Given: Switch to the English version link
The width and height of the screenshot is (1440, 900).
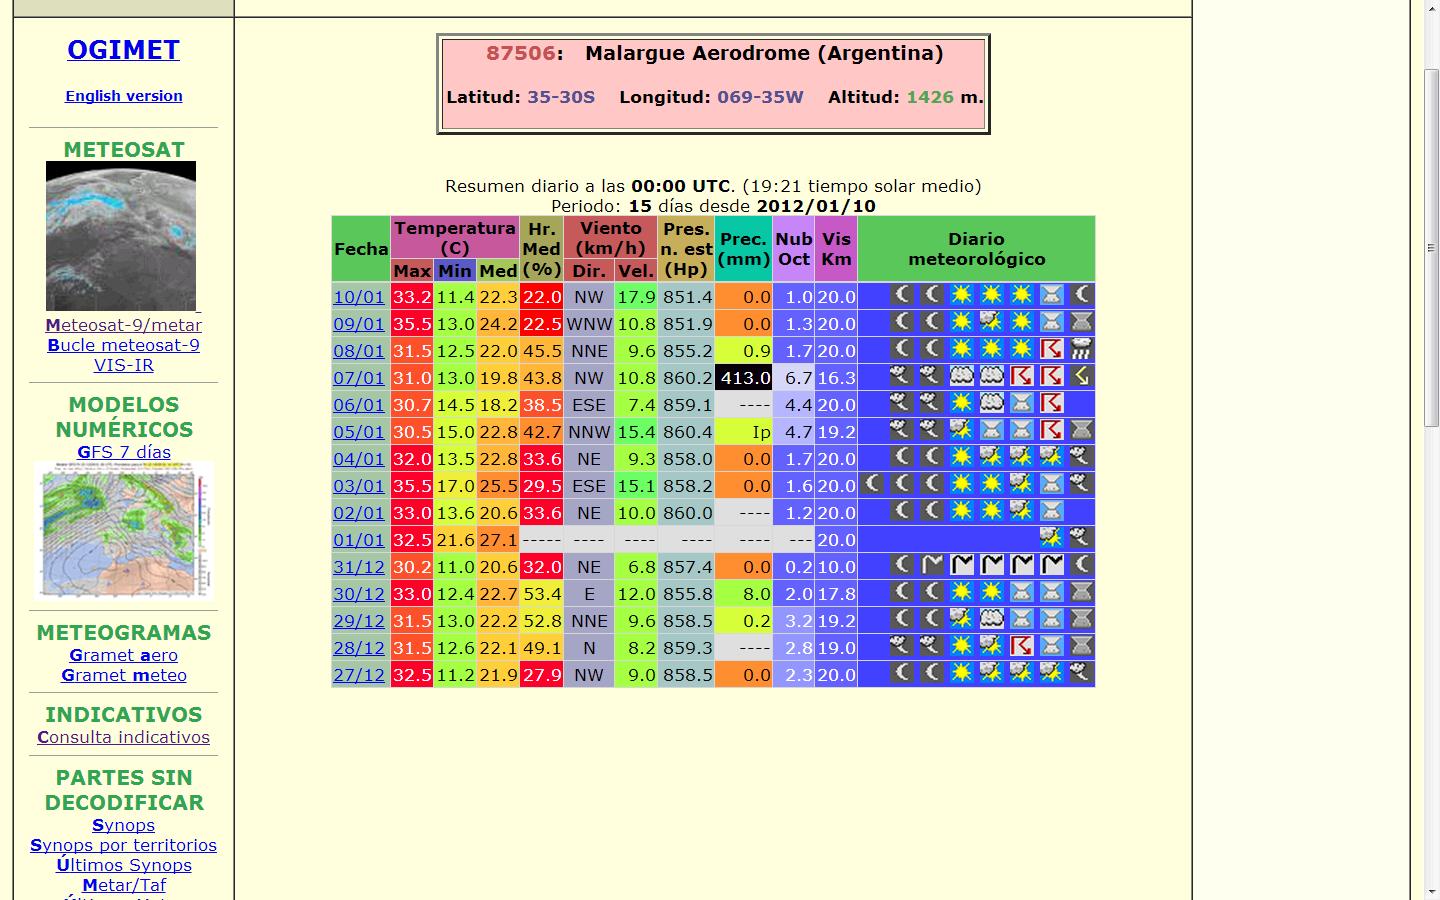Looking at the screenshot, I should [124, 96].
